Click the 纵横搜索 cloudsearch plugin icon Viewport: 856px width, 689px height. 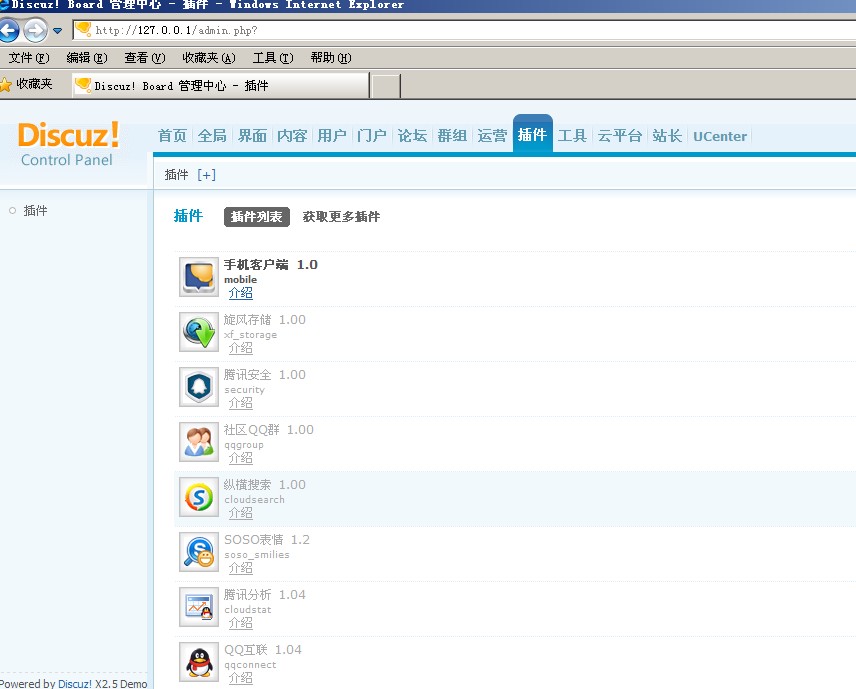pyautogui.click(x=199, y=497)
